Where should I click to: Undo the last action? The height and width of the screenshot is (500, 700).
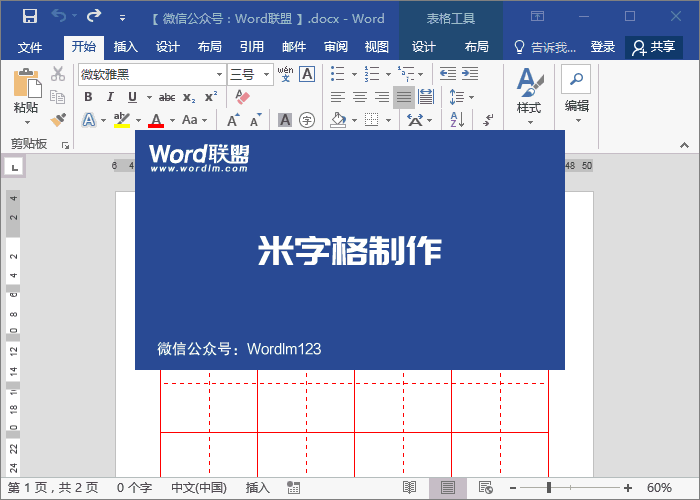pyautogui.click(x=59, y=17)
